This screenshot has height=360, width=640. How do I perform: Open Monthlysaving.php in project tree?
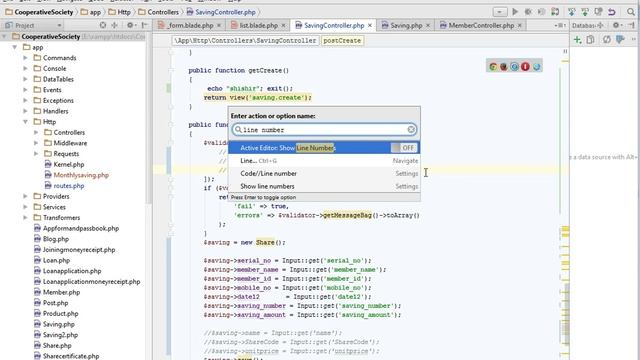pos(81,175)
